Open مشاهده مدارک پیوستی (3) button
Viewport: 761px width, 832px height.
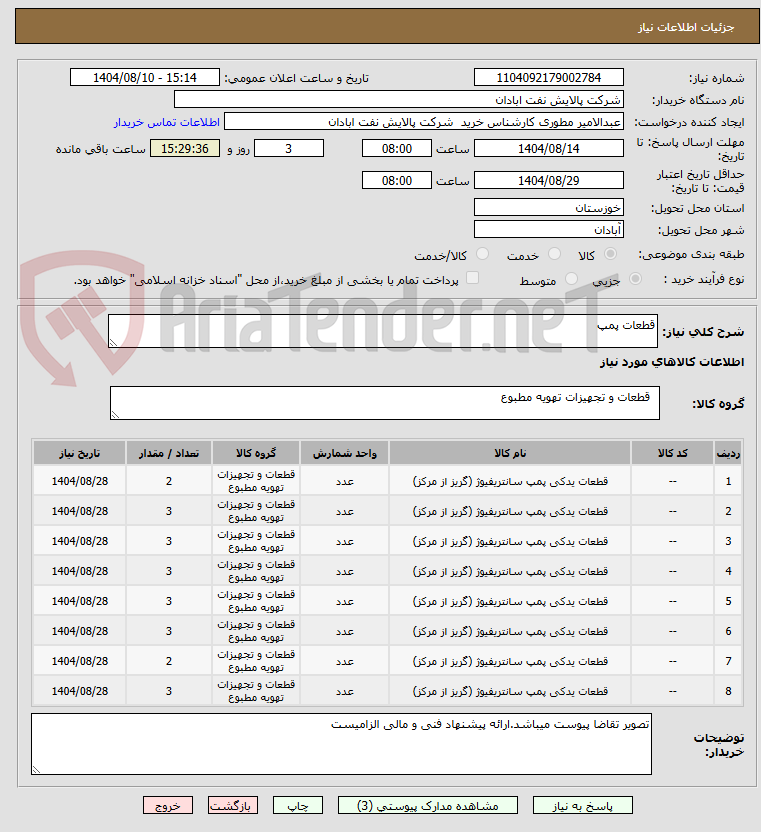point(428,805)
